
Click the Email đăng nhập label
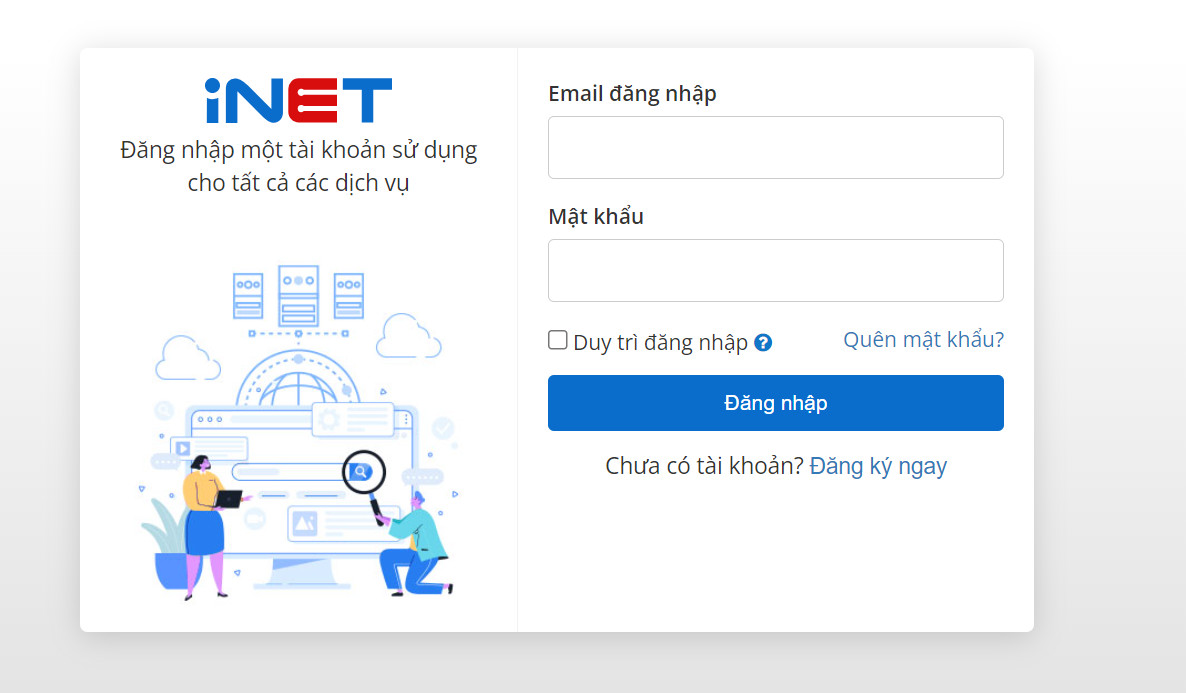tap(632, 93)
